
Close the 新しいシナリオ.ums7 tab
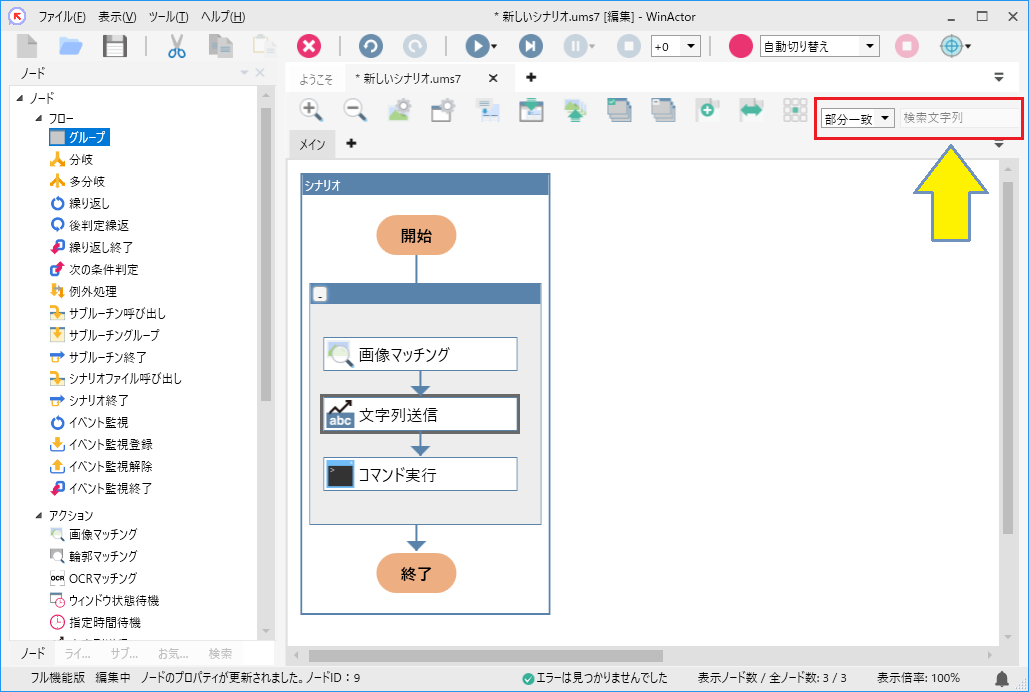point(493,79)
